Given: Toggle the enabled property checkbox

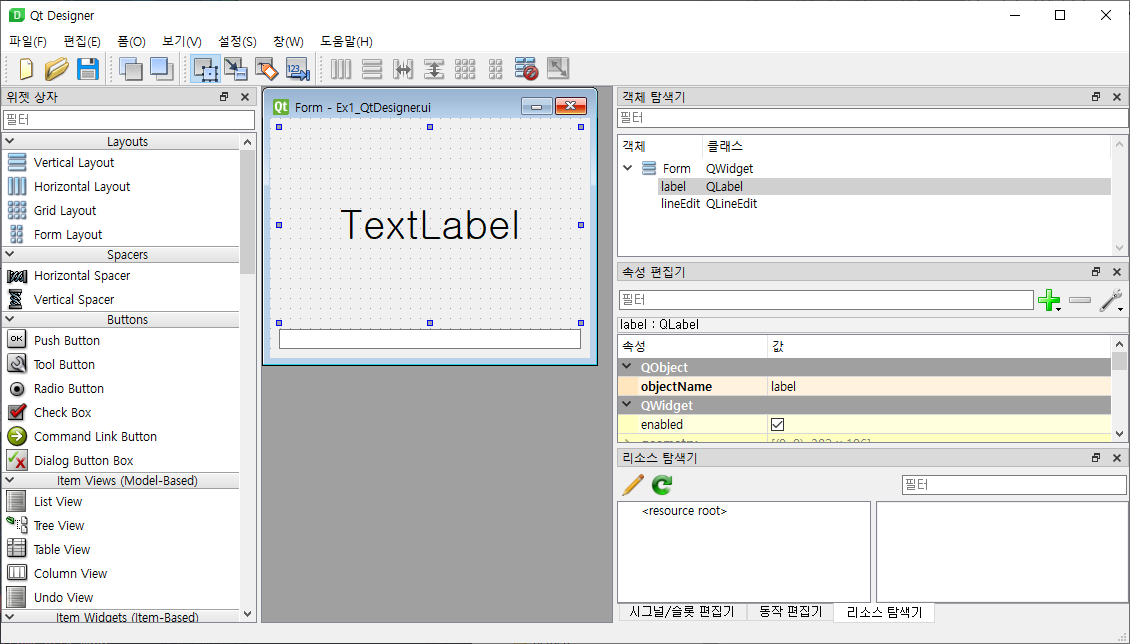Looking at the screenshot, I should click(x=778, y=425).
